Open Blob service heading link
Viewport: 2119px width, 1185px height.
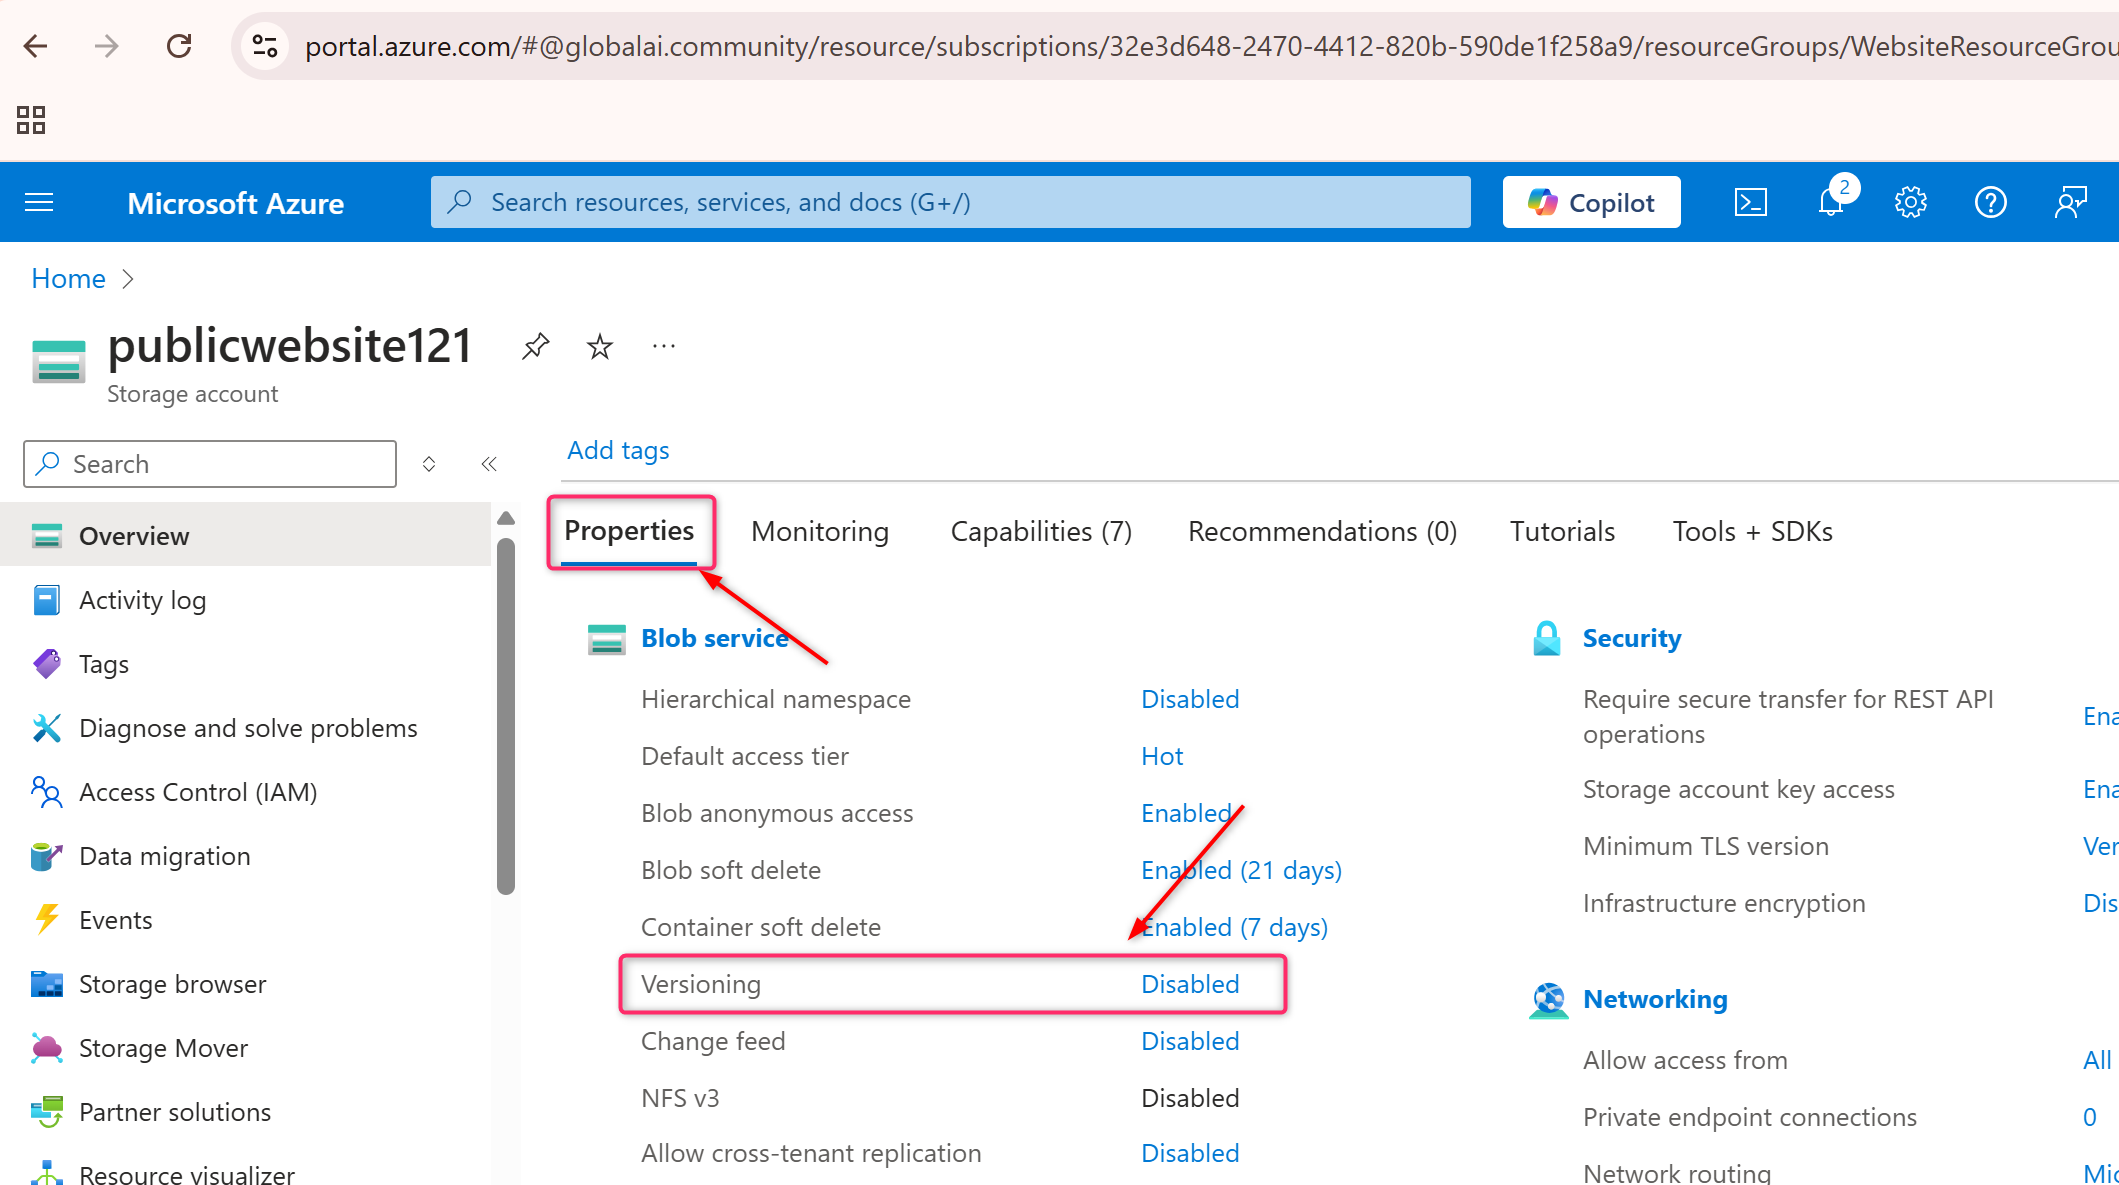pos(715,639)
